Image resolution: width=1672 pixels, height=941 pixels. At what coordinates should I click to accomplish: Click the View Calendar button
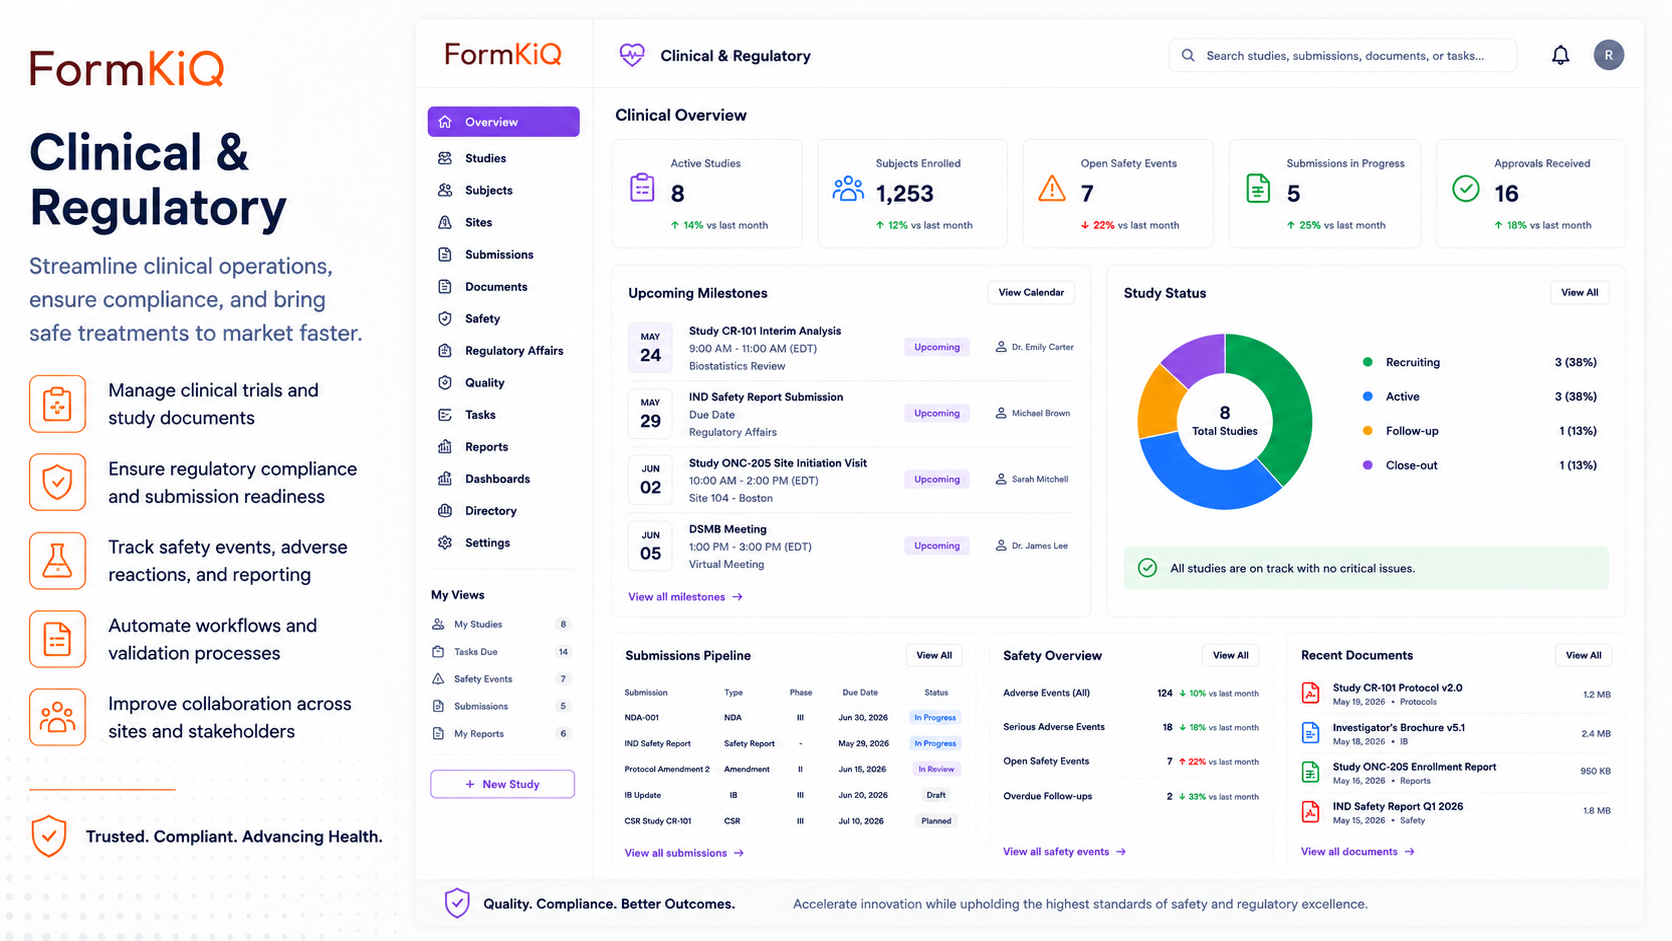(1031, 292)
